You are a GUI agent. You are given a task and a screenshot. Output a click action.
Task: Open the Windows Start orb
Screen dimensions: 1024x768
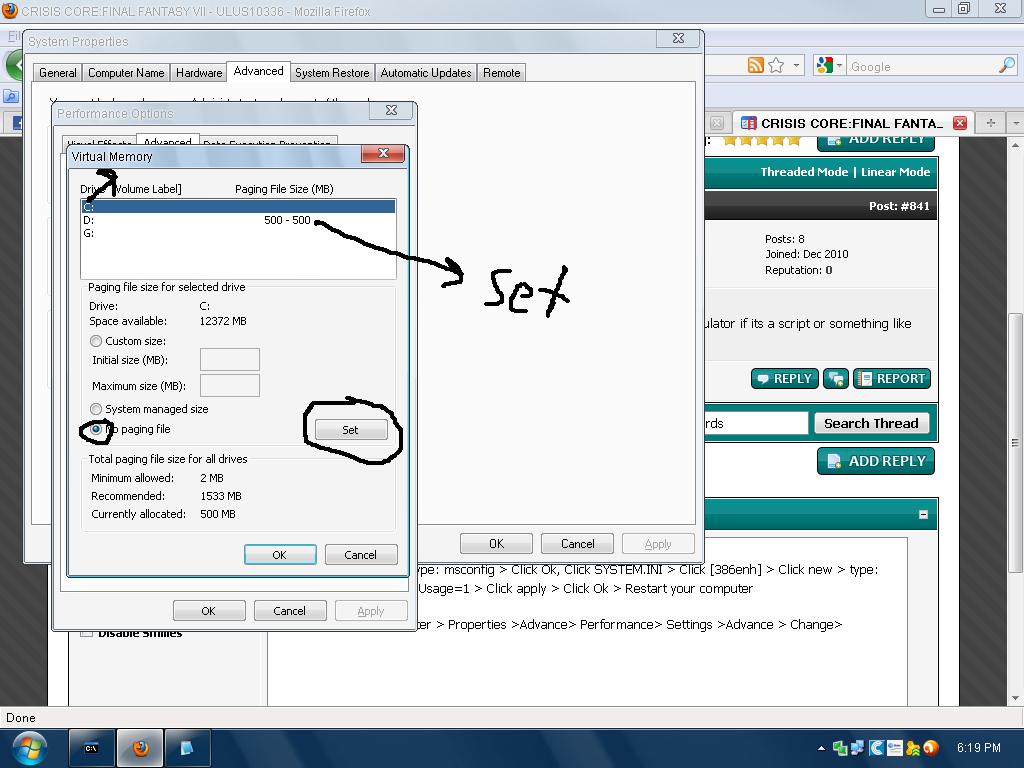[x=28, y=748]
